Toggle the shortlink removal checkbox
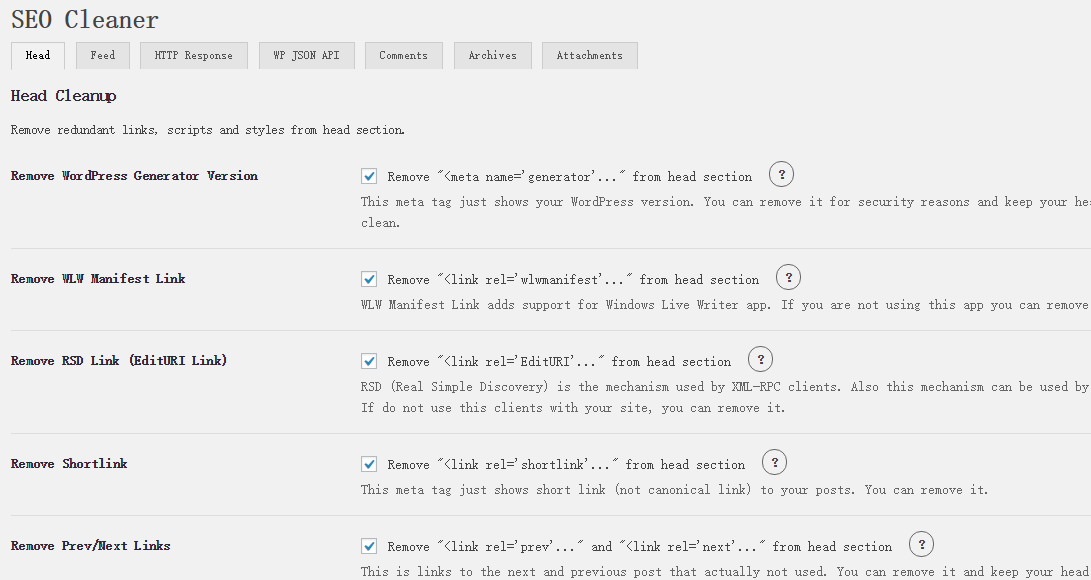 click(x=369, y=464)
